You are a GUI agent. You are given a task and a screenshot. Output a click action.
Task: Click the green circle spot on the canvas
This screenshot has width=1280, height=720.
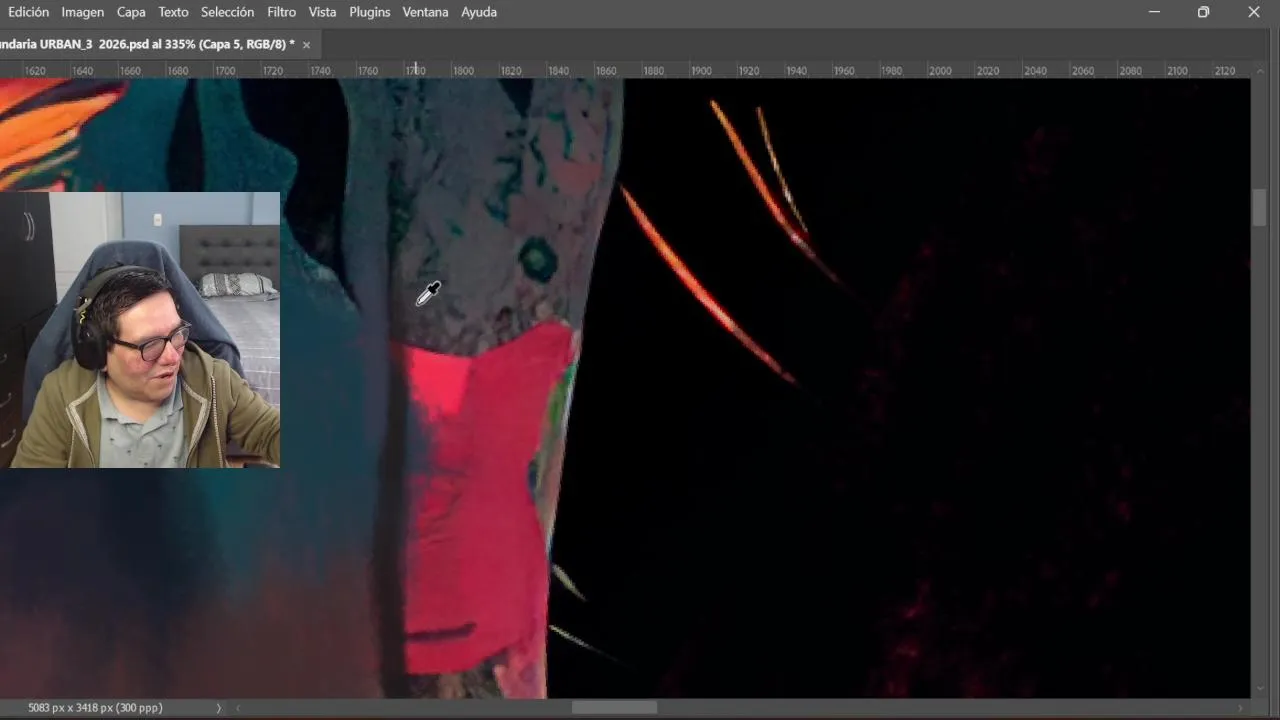538,259
